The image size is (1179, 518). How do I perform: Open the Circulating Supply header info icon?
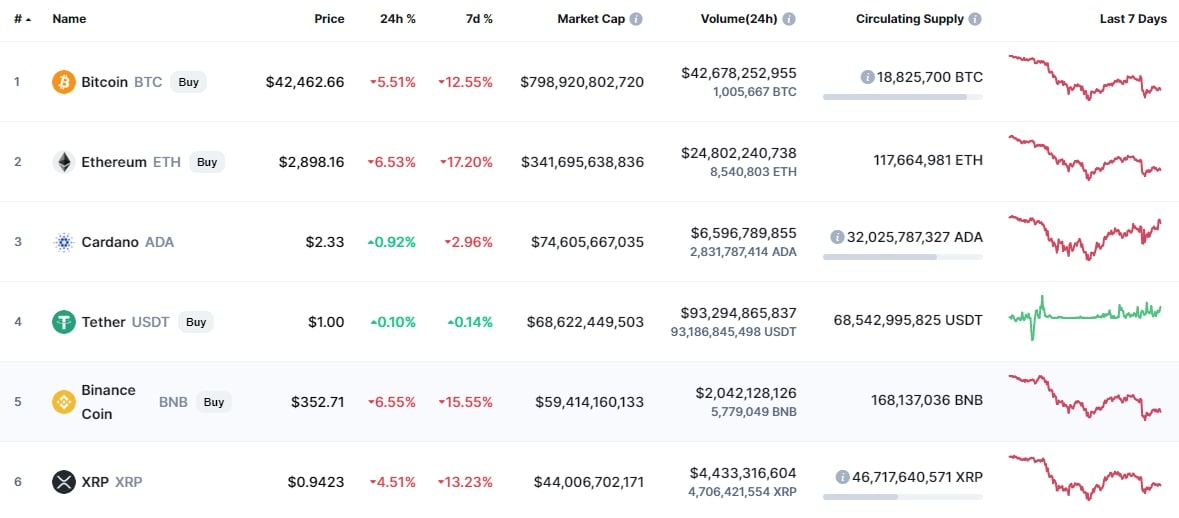point(975,19)
